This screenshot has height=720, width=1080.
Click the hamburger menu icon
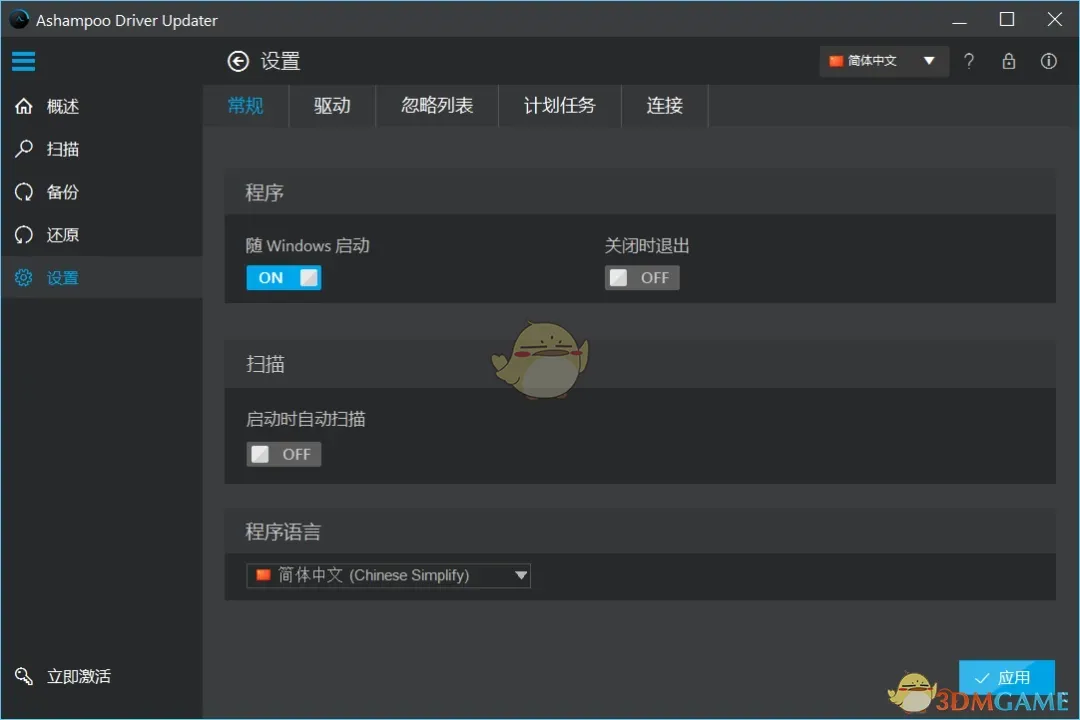23,61
